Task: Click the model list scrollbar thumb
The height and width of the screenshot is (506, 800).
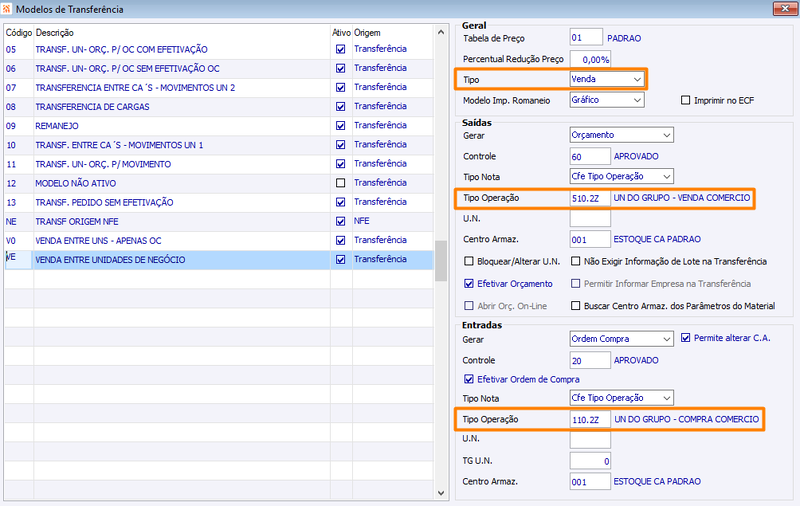Action: pos(441,261)
